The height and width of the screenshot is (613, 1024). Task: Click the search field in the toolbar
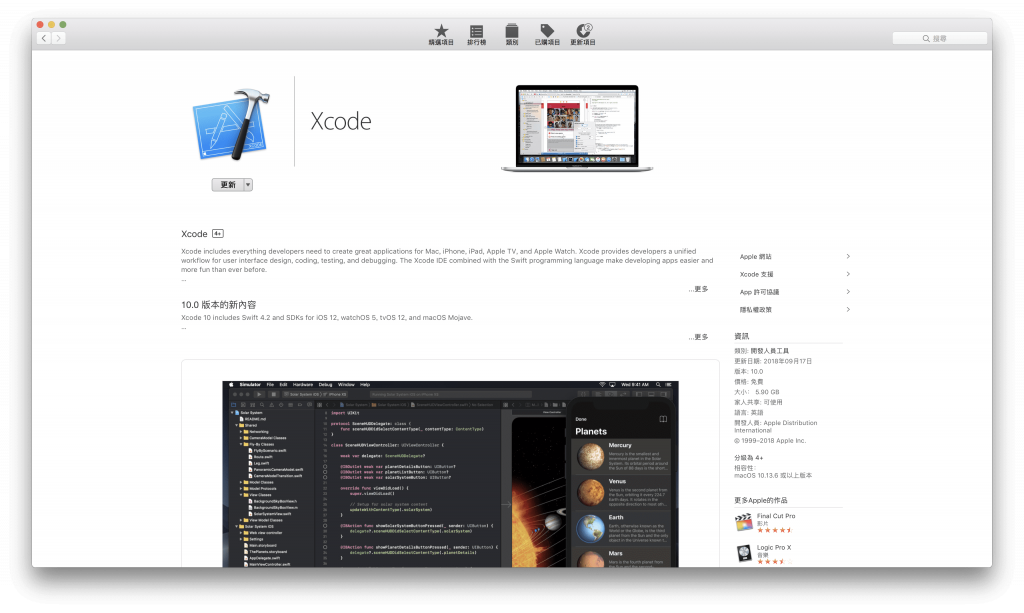939,39
